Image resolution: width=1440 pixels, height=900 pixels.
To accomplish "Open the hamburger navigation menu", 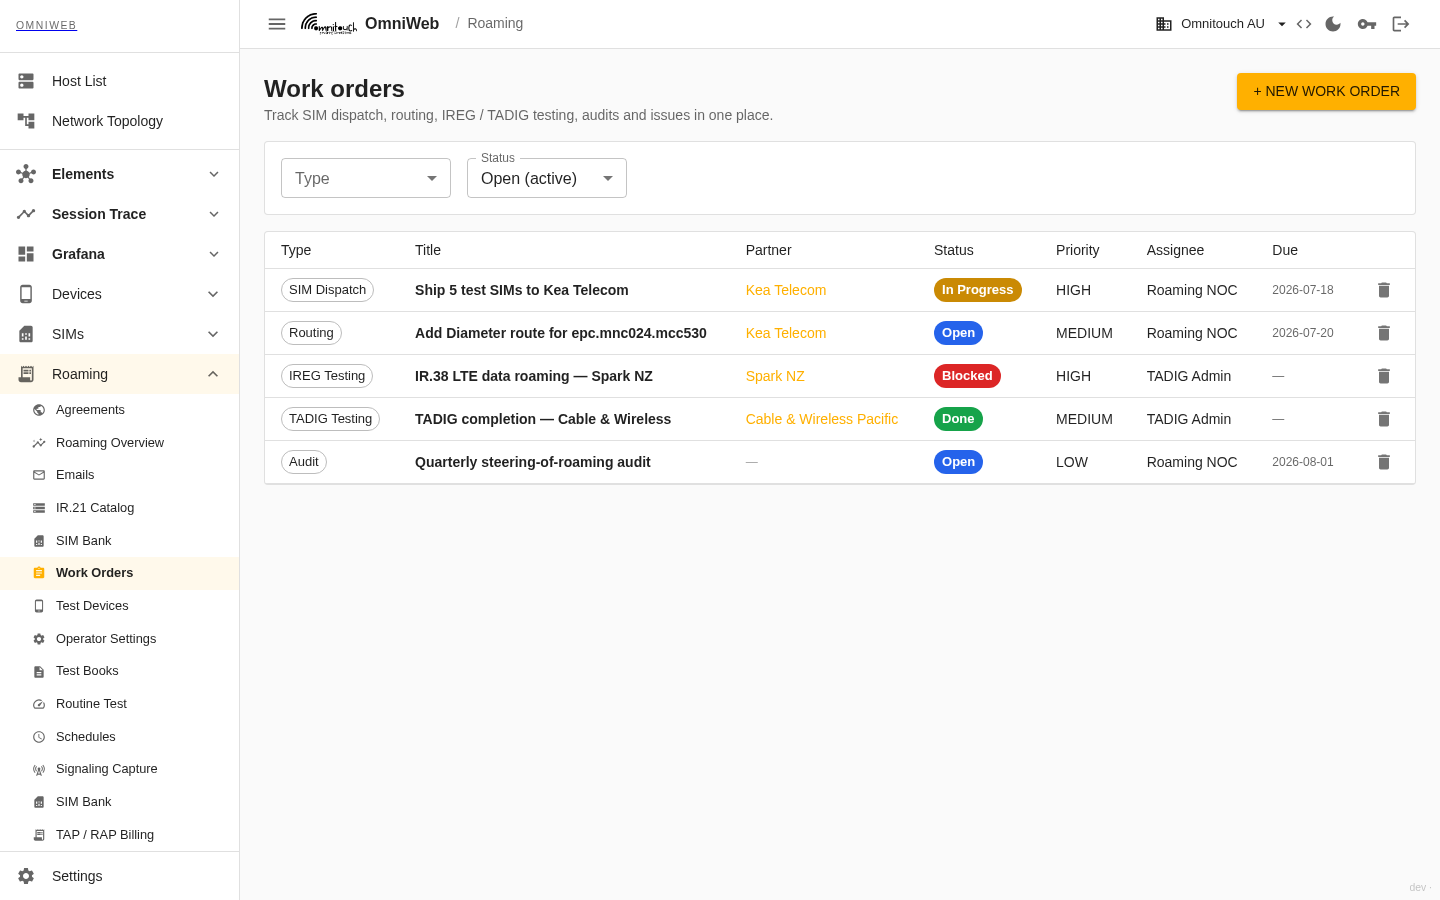I will (277, 24).
